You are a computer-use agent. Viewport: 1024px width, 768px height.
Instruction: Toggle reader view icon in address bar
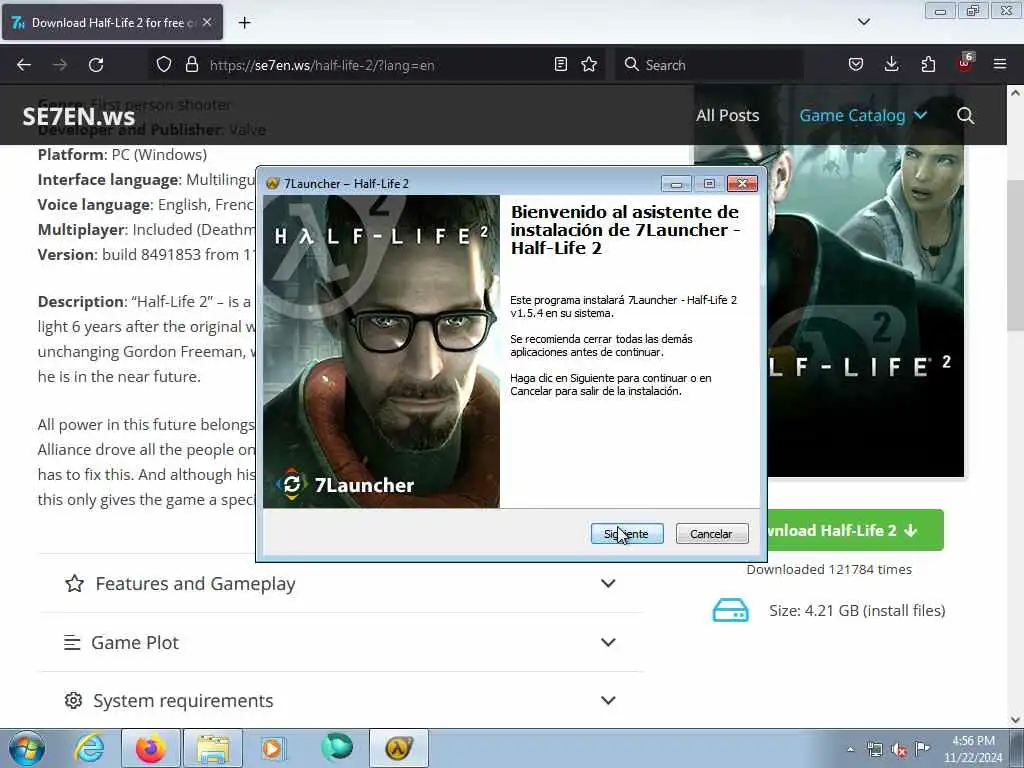(560, 65)
